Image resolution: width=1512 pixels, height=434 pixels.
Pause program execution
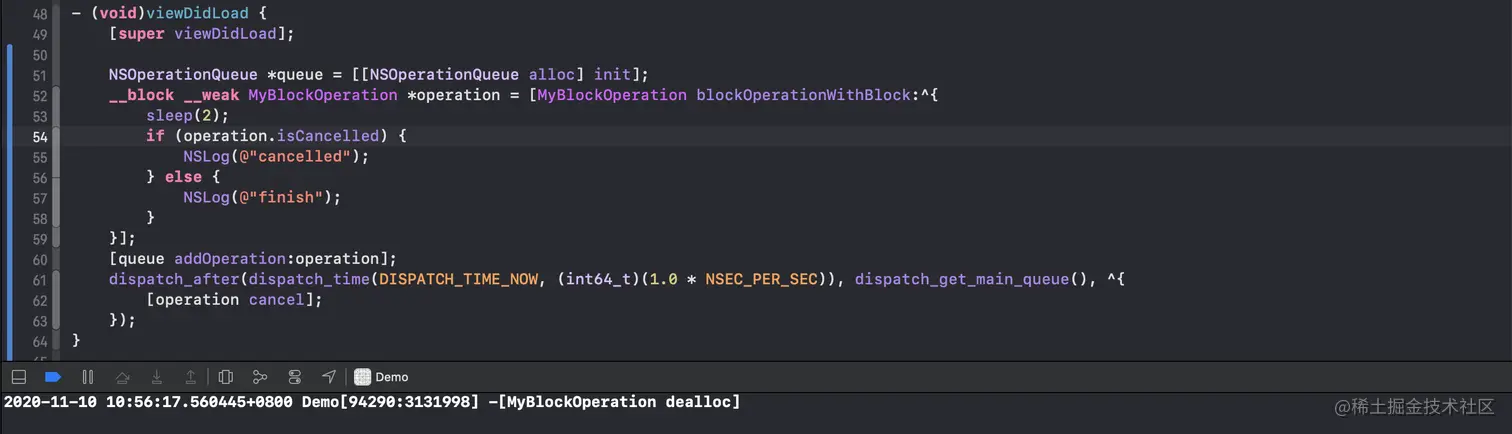(88, 377)
